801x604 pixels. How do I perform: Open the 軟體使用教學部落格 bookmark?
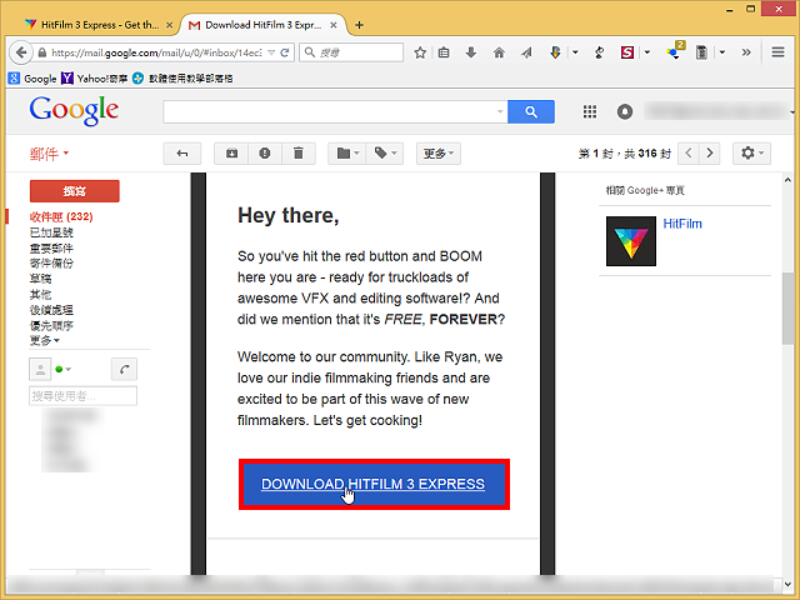pos(182,79)
